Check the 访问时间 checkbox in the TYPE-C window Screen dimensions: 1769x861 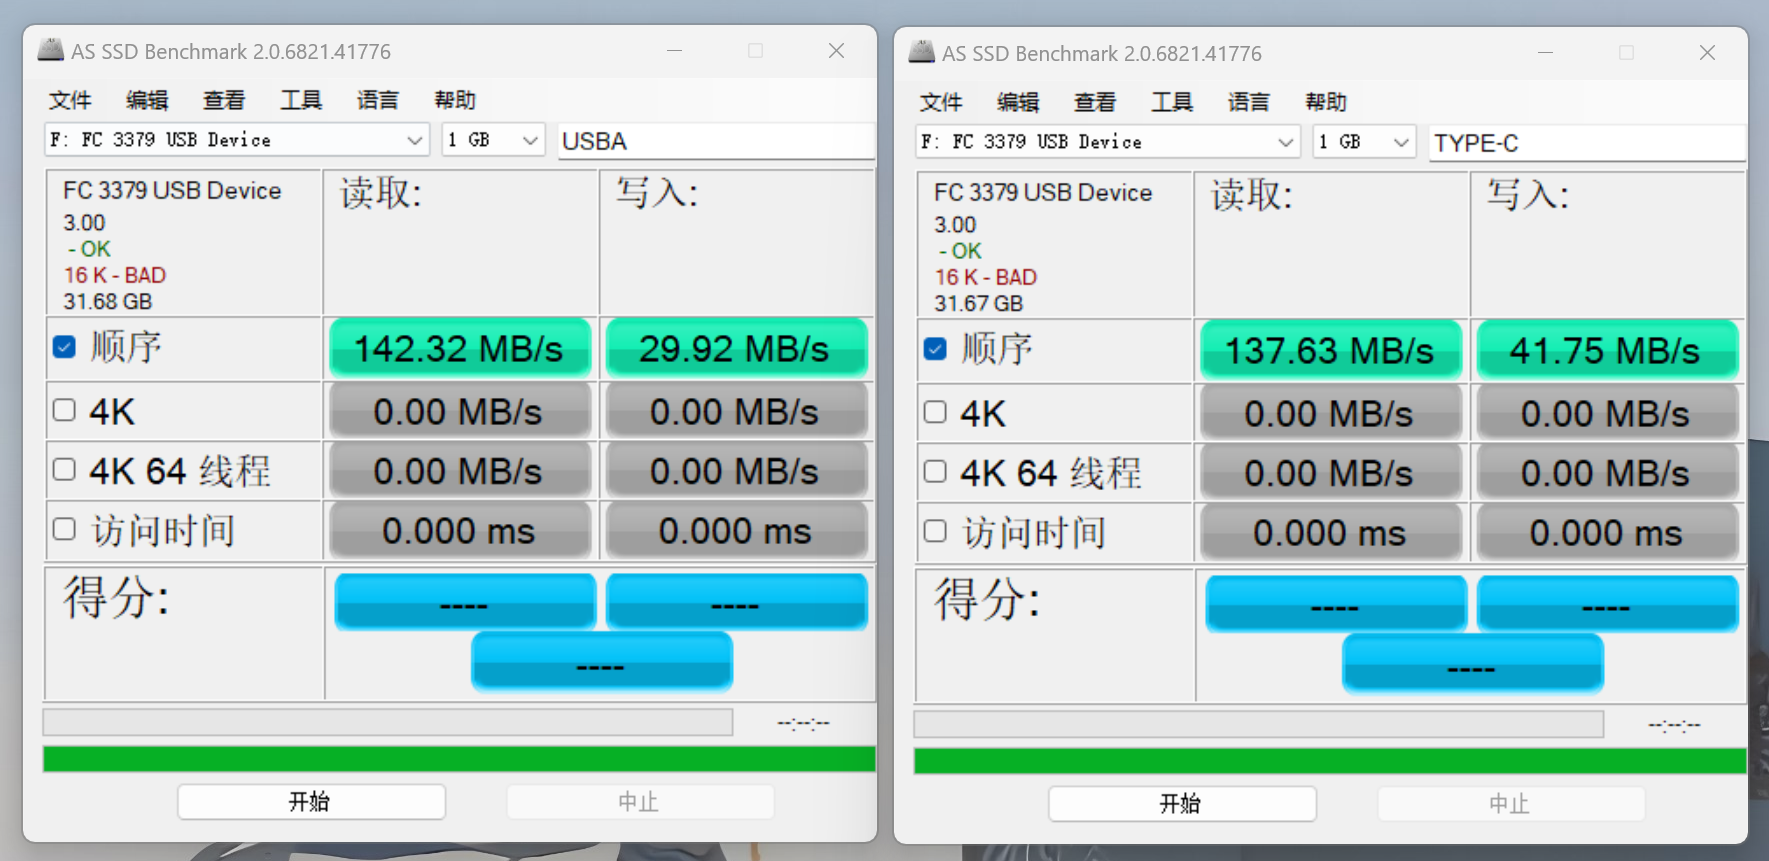[935, 531]
